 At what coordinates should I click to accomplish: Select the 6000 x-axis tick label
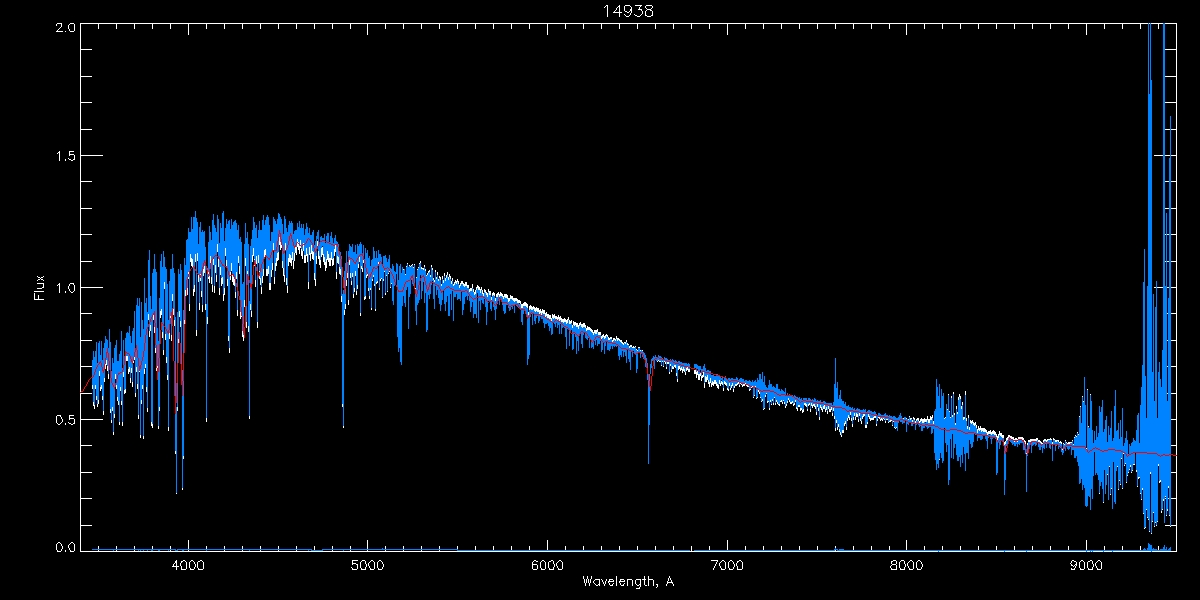coord(547,563)
